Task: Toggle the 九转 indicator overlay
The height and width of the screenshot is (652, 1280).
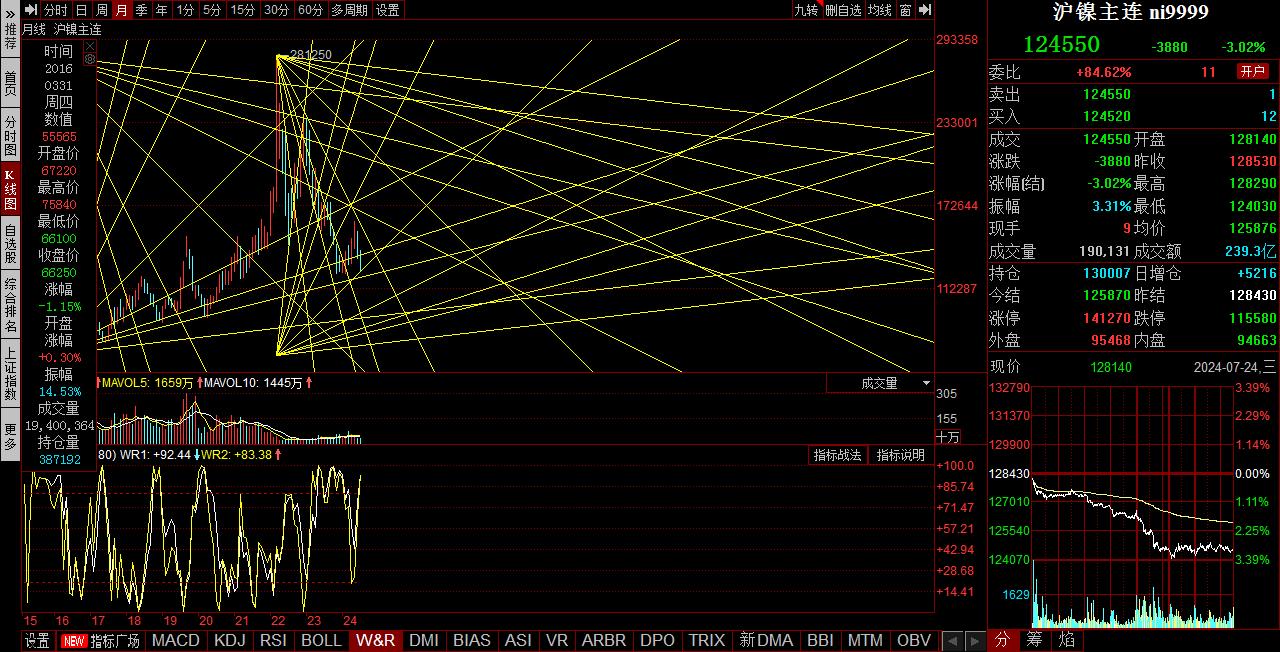Action: pos(806,10)
